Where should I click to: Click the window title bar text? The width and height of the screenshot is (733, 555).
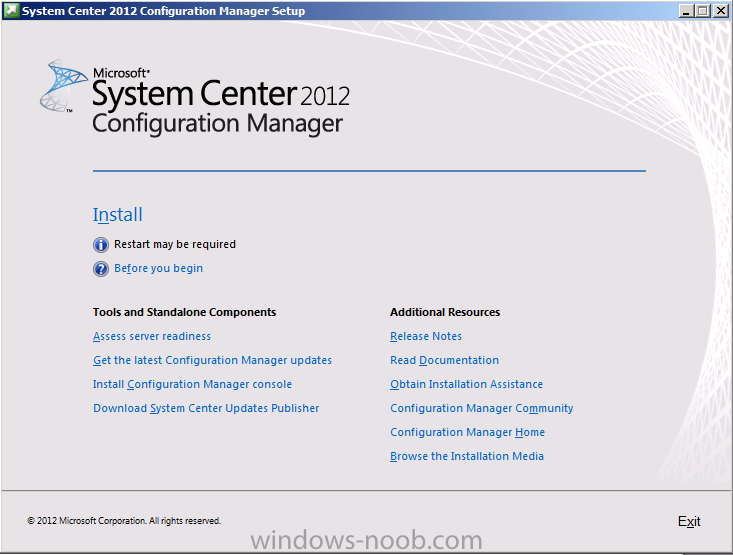pos(163,11)
